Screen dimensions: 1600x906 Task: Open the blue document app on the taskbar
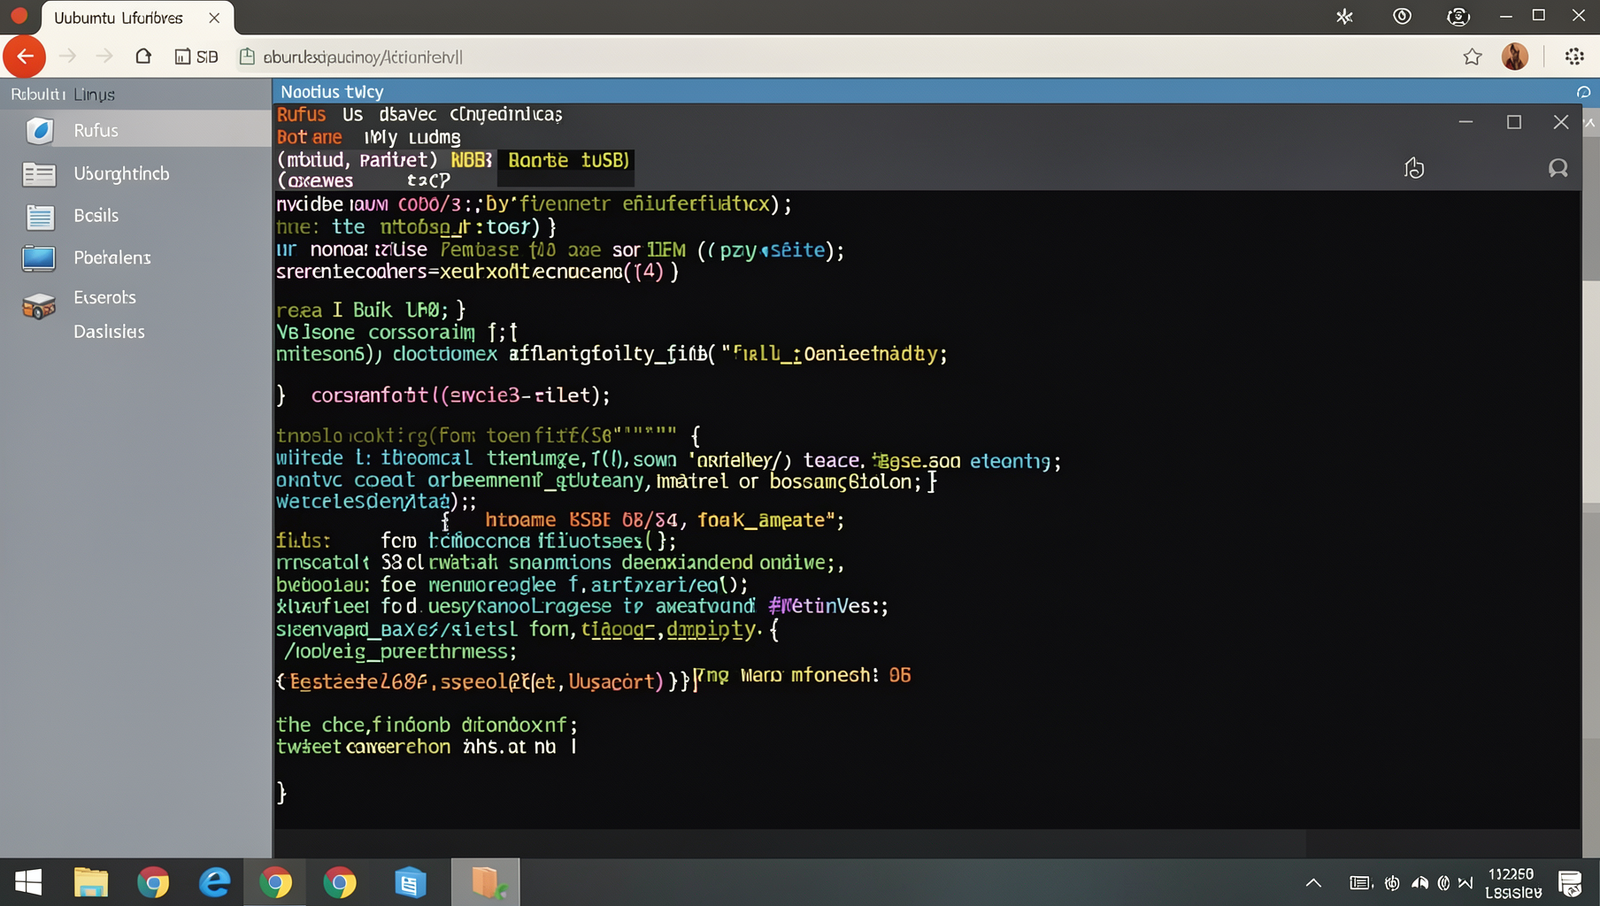410,883
